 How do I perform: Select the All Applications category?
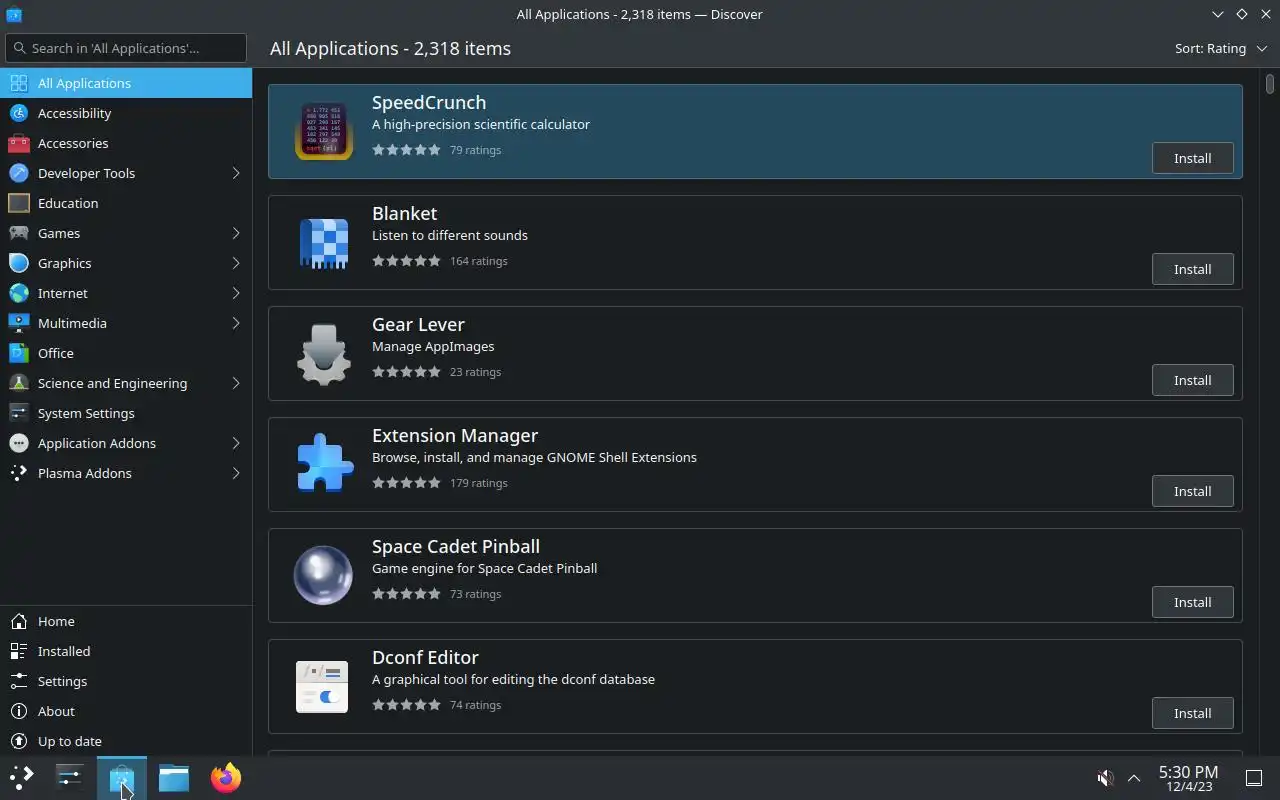pos(126,83)
